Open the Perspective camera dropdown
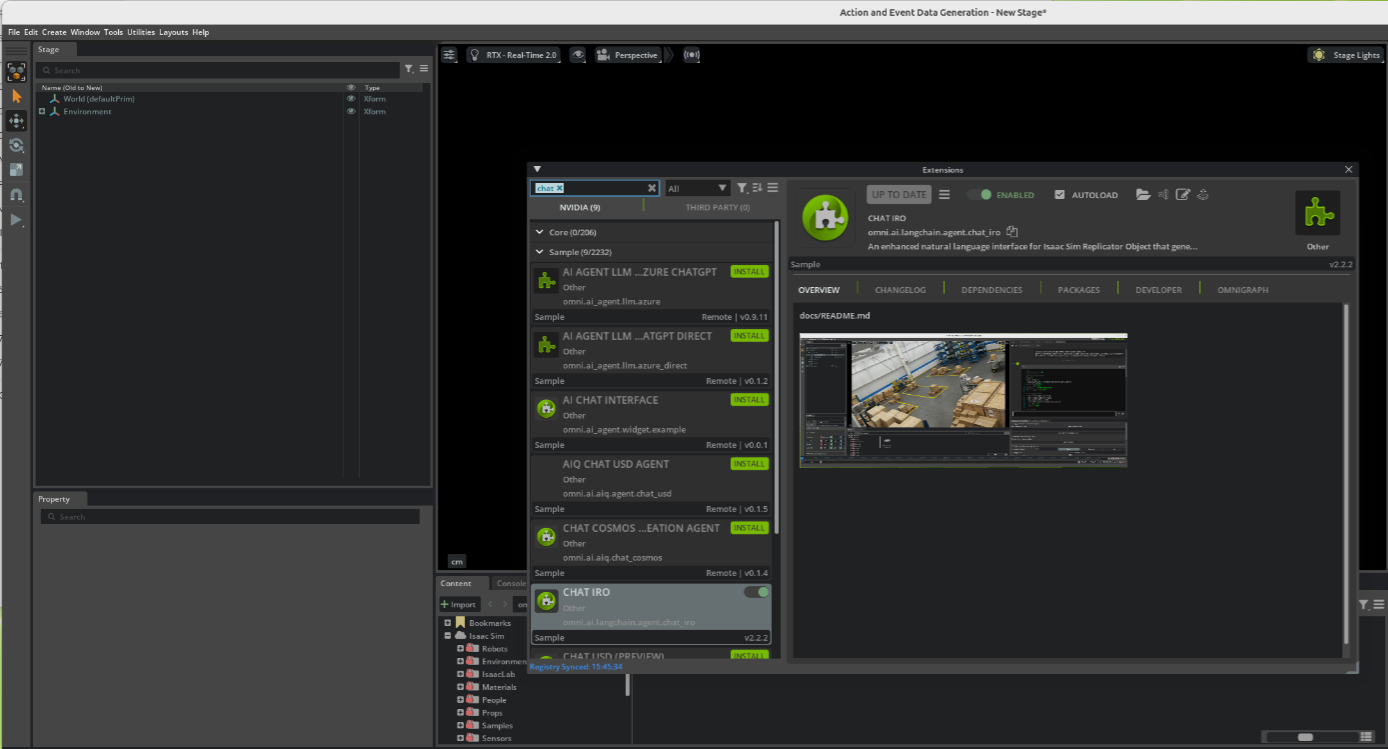 pos(630,55)
